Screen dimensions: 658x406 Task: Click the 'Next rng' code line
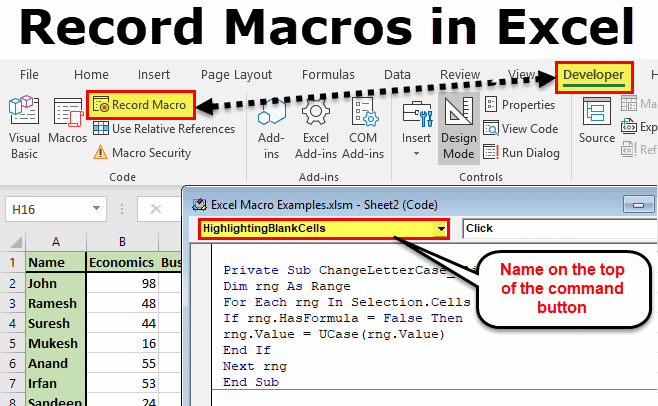pos(255,367)
